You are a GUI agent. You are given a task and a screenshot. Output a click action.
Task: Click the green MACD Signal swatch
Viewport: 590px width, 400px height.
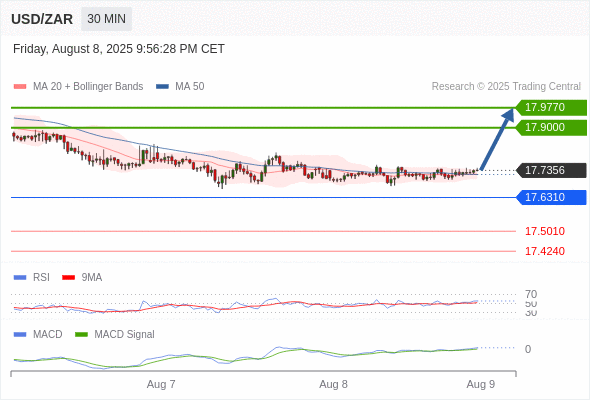point(81,334)
